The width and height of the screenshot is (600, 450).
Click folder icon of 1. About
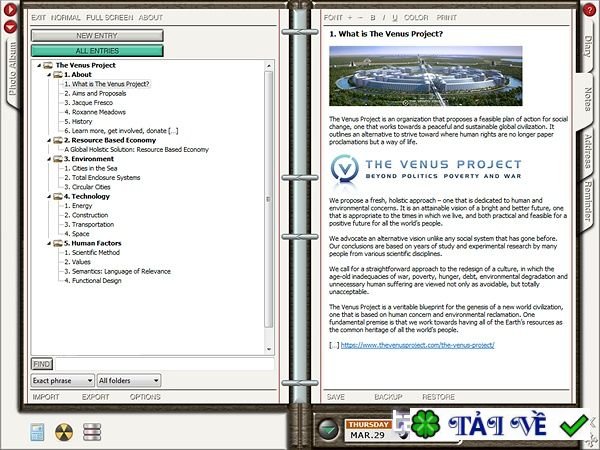(58, 75)
